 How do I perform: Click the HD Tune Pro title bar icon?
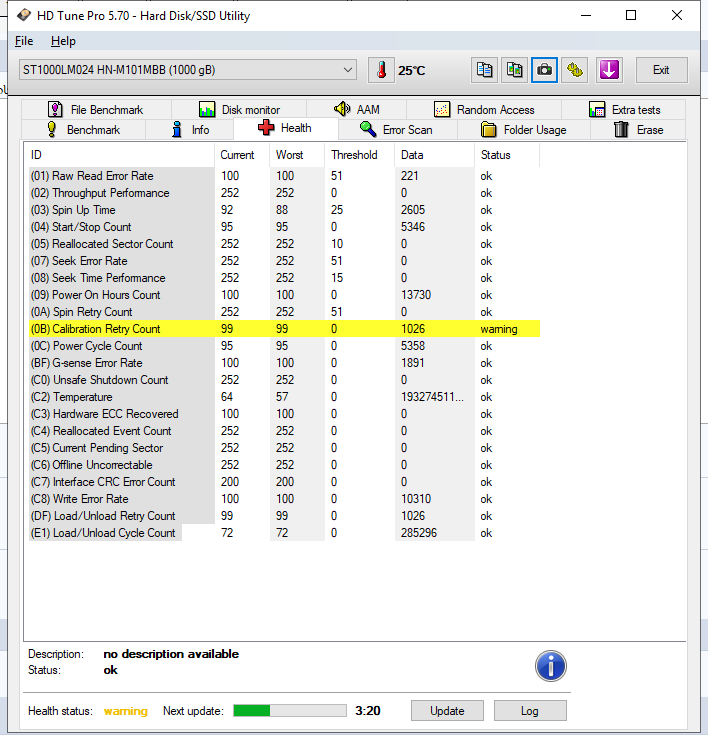click(24, 15)
